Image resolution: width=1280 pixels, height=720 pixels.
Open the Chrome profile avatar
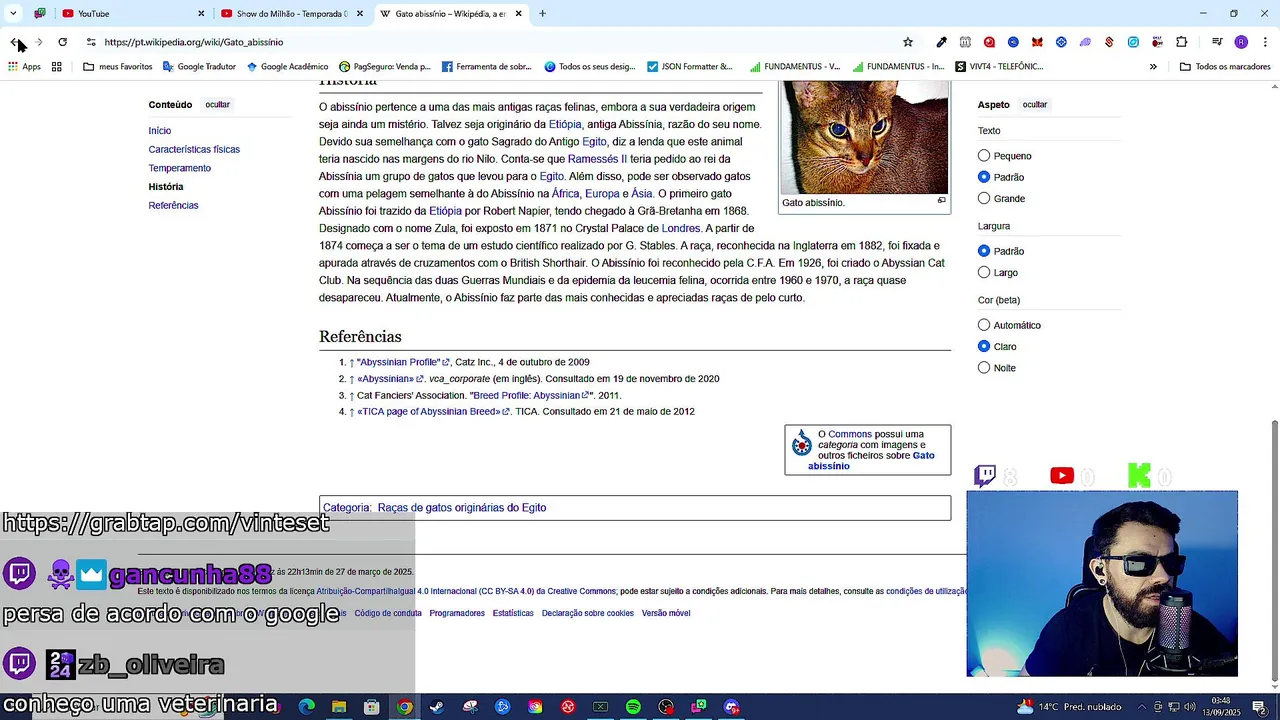(x=1241, y=42)
